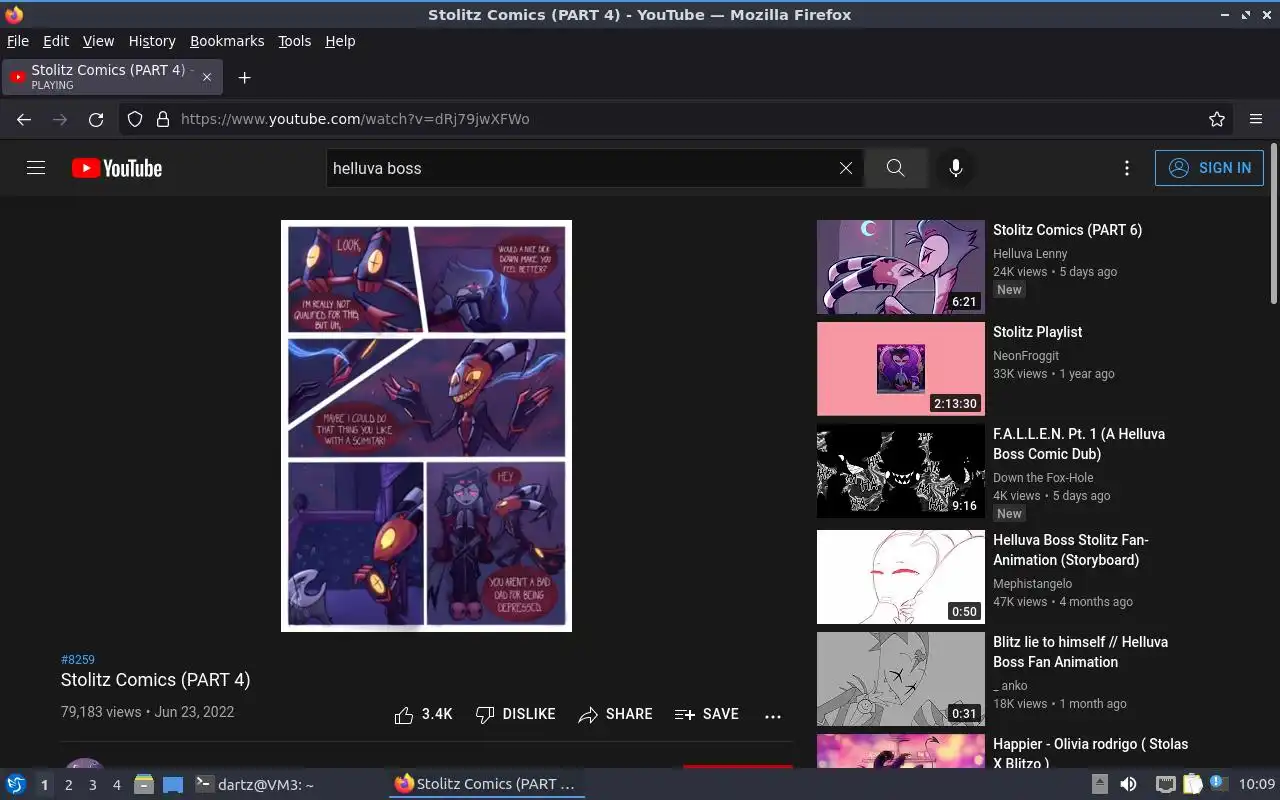The image size is (1280, 800).
Task: Save the video to a playlist
Action: click(707, 714)
